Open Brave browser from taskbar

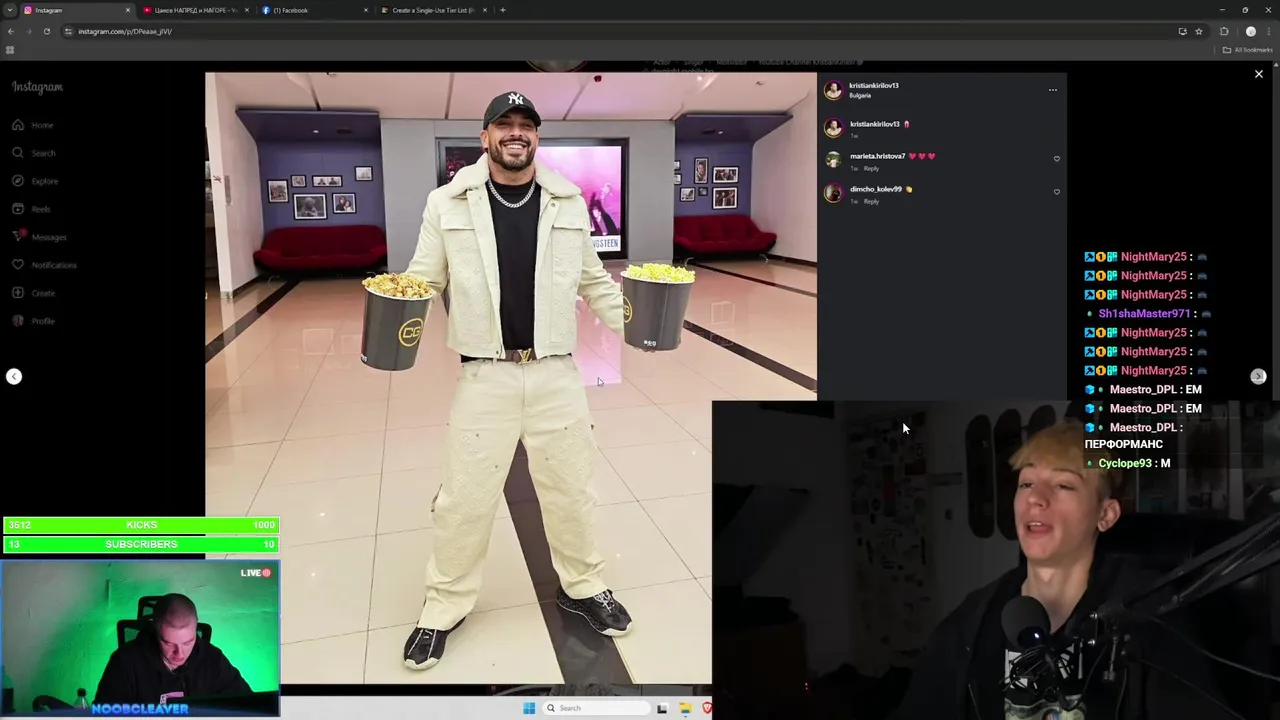[x=707, y=708]
